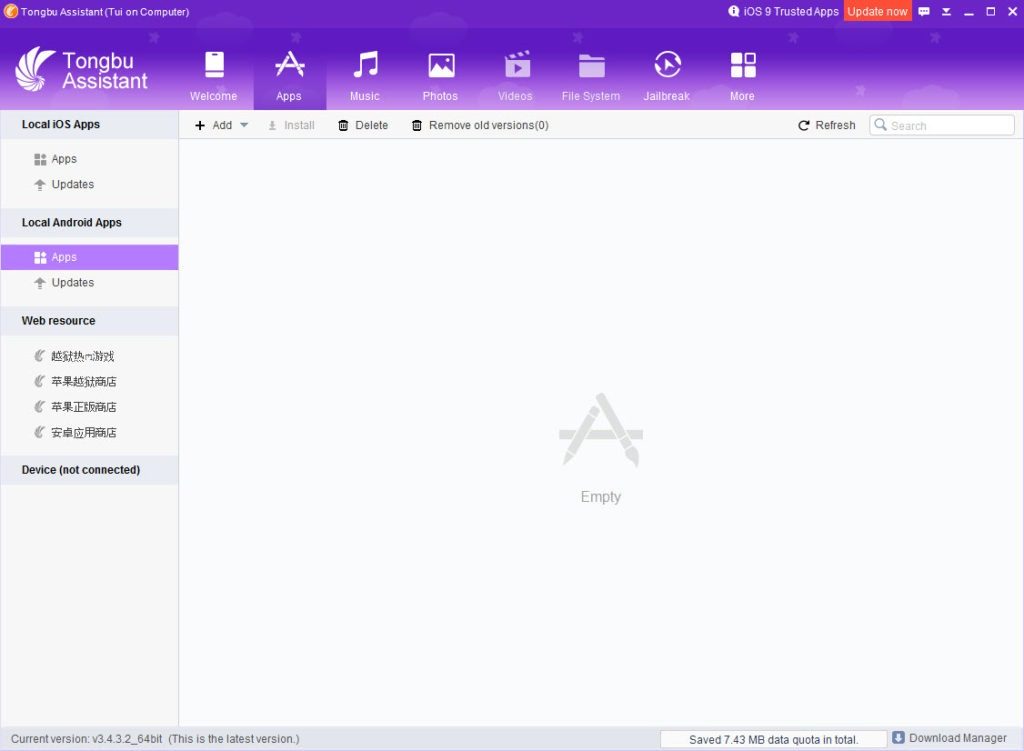Click the Delete trash can icon
Image resolution: width=1024 pixels, height=751 pixels.
pyautogui.click(x=343, y=125)
